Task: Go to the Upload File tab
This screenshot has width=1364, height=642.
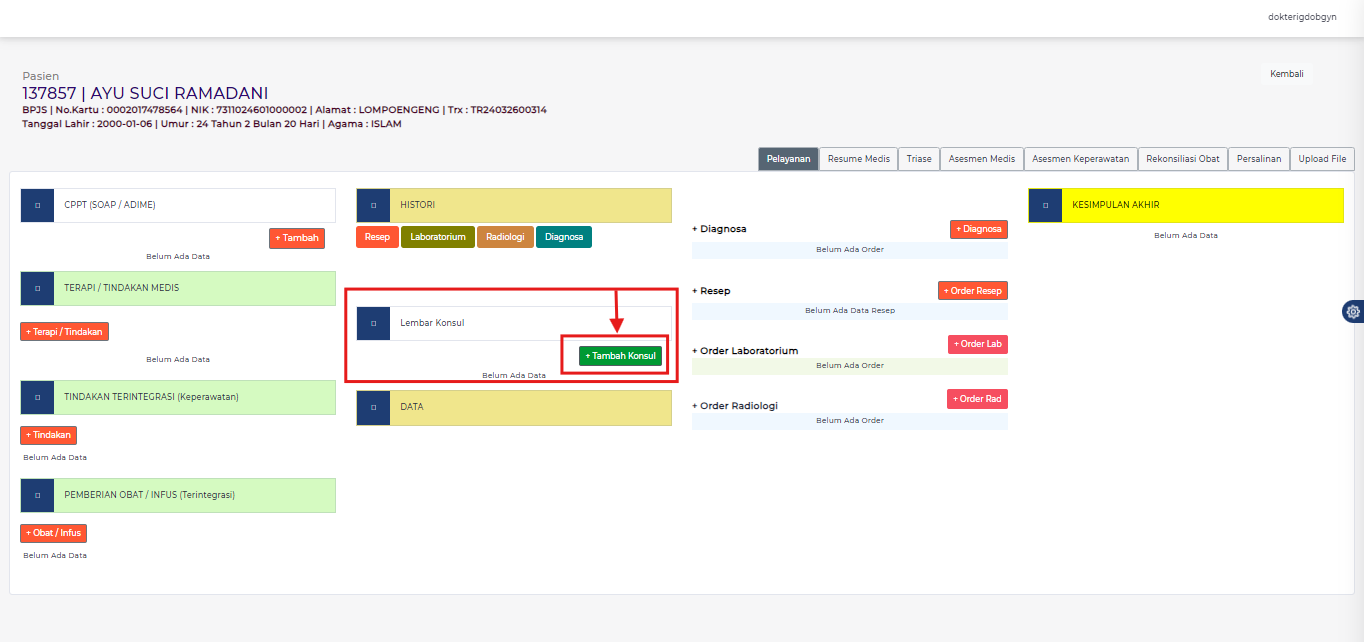Action: [x=1322, y=159]
